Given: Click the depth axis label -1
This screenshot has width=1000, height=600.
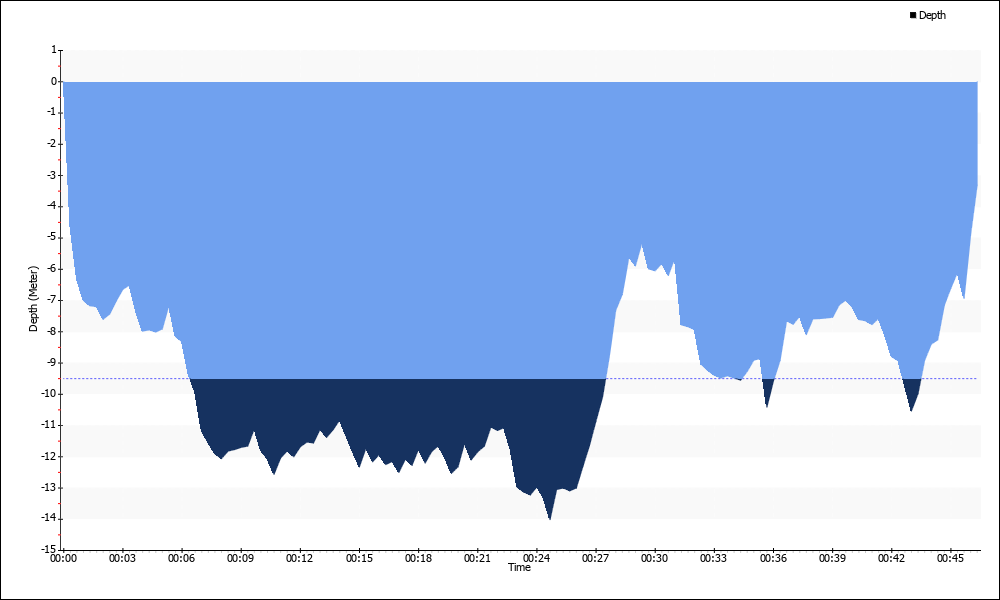Looking at the screenshot, I should (52, 112).
